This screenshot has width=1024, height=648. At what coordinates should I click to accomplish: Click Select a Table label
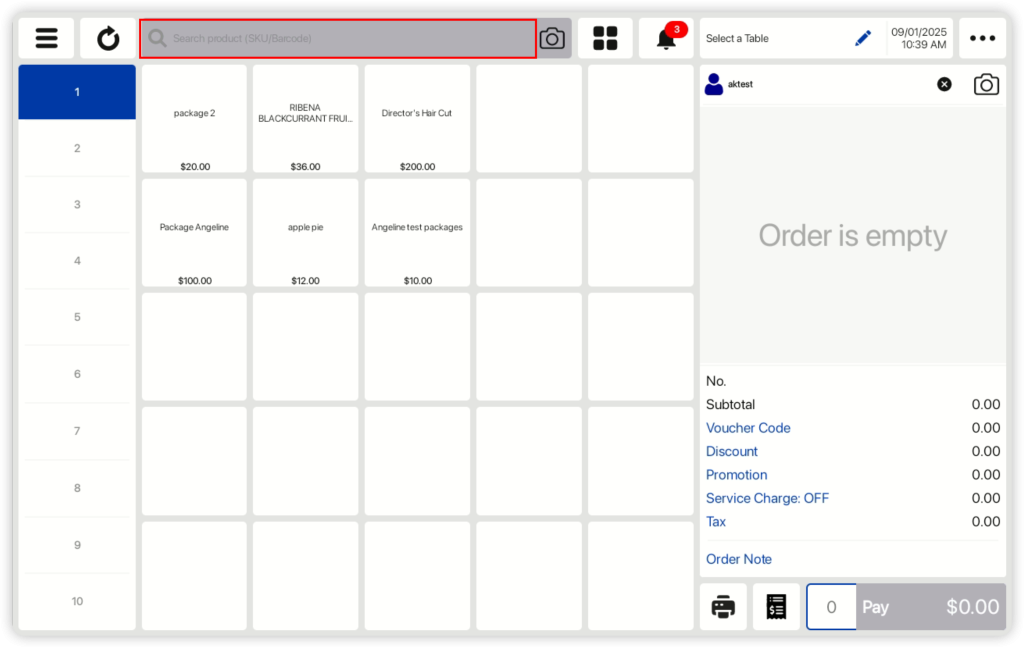pyautogui.click(x=737, y=39)
